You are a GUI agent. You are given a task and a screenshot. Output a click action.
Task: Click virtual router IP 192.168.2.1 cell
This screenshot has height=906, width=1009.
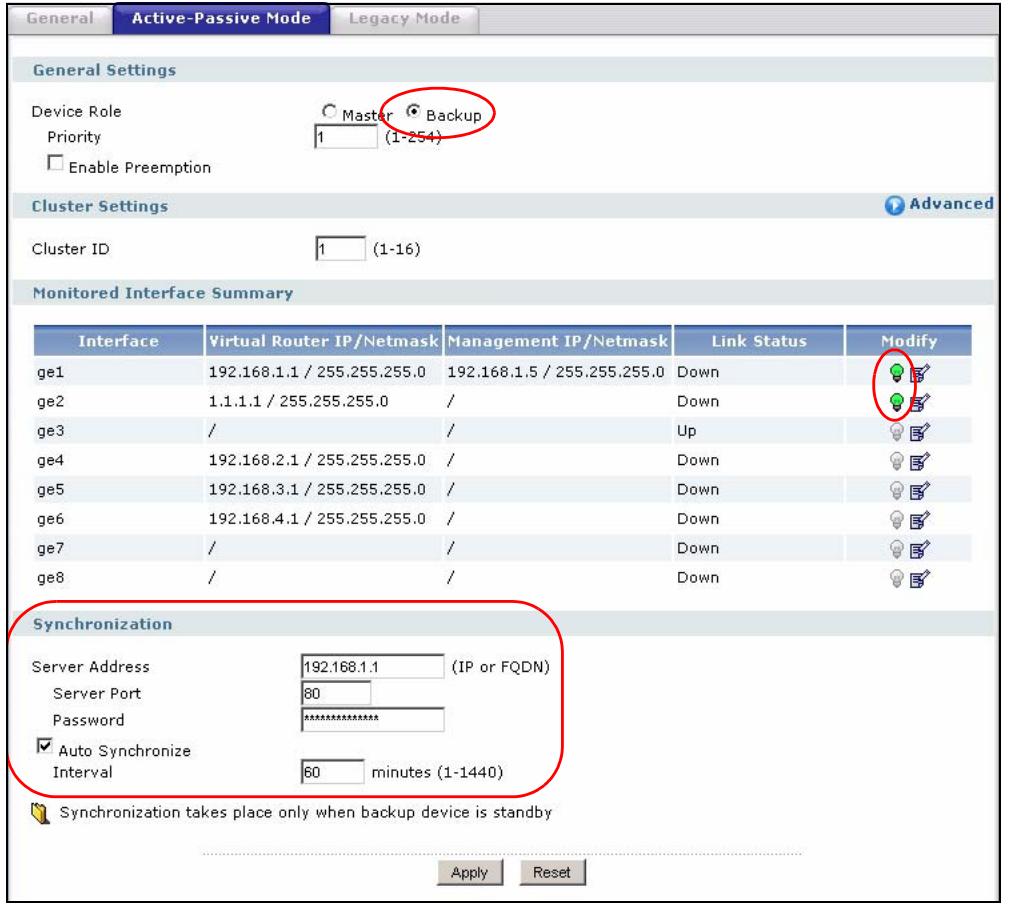317,461
